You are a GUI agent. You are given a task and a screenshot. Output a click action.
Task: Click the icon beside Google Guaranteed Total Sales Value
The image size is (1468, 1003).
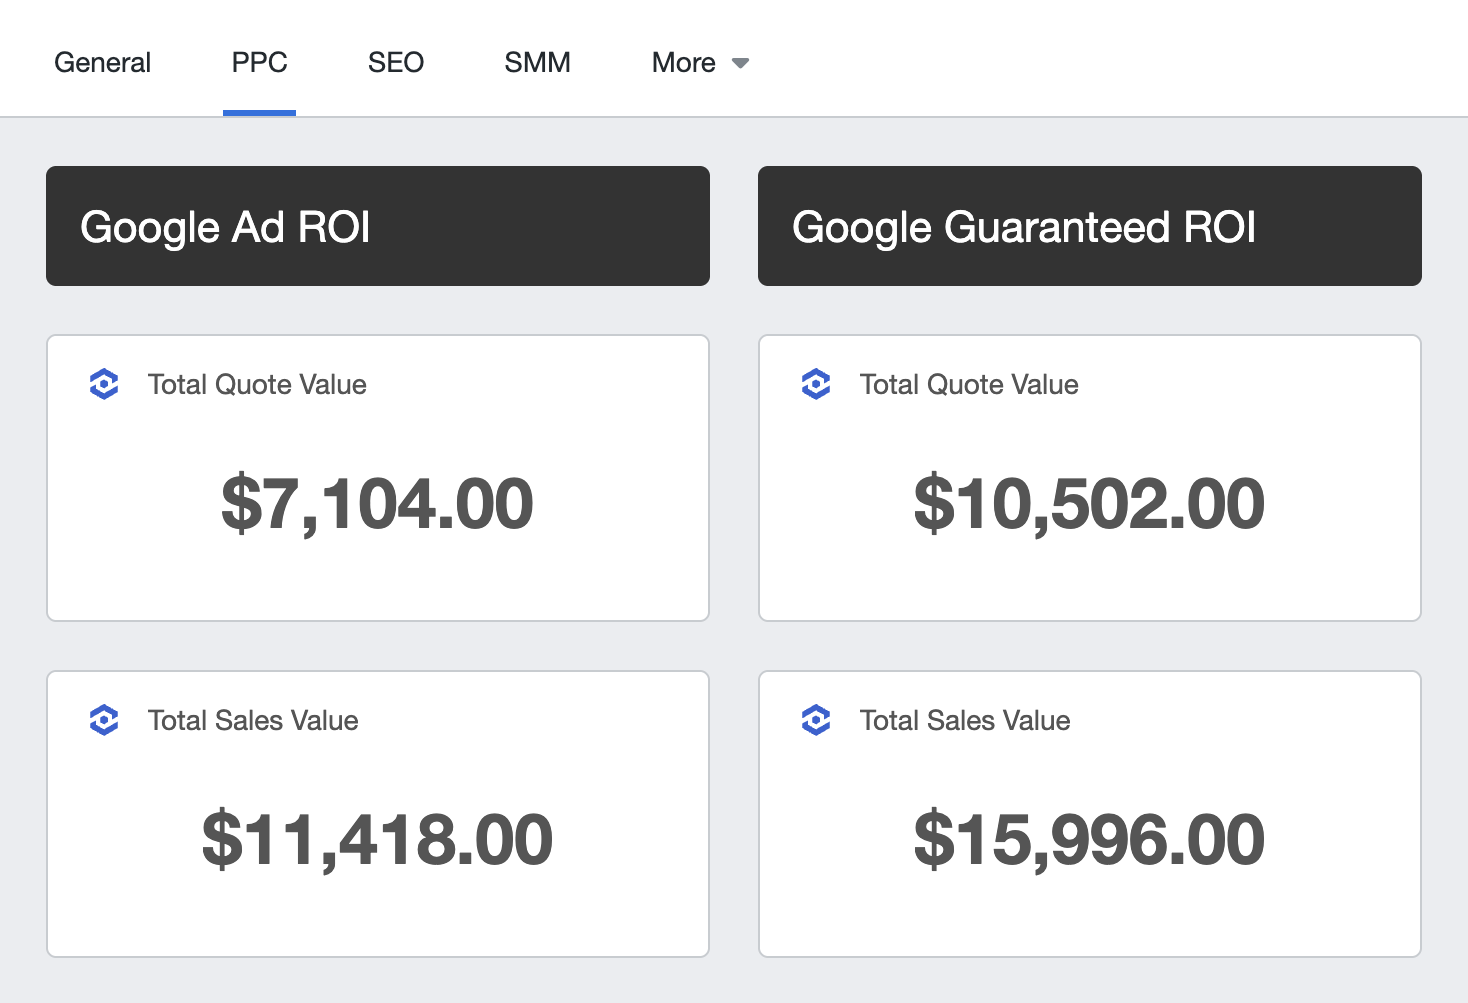[816, 720]
